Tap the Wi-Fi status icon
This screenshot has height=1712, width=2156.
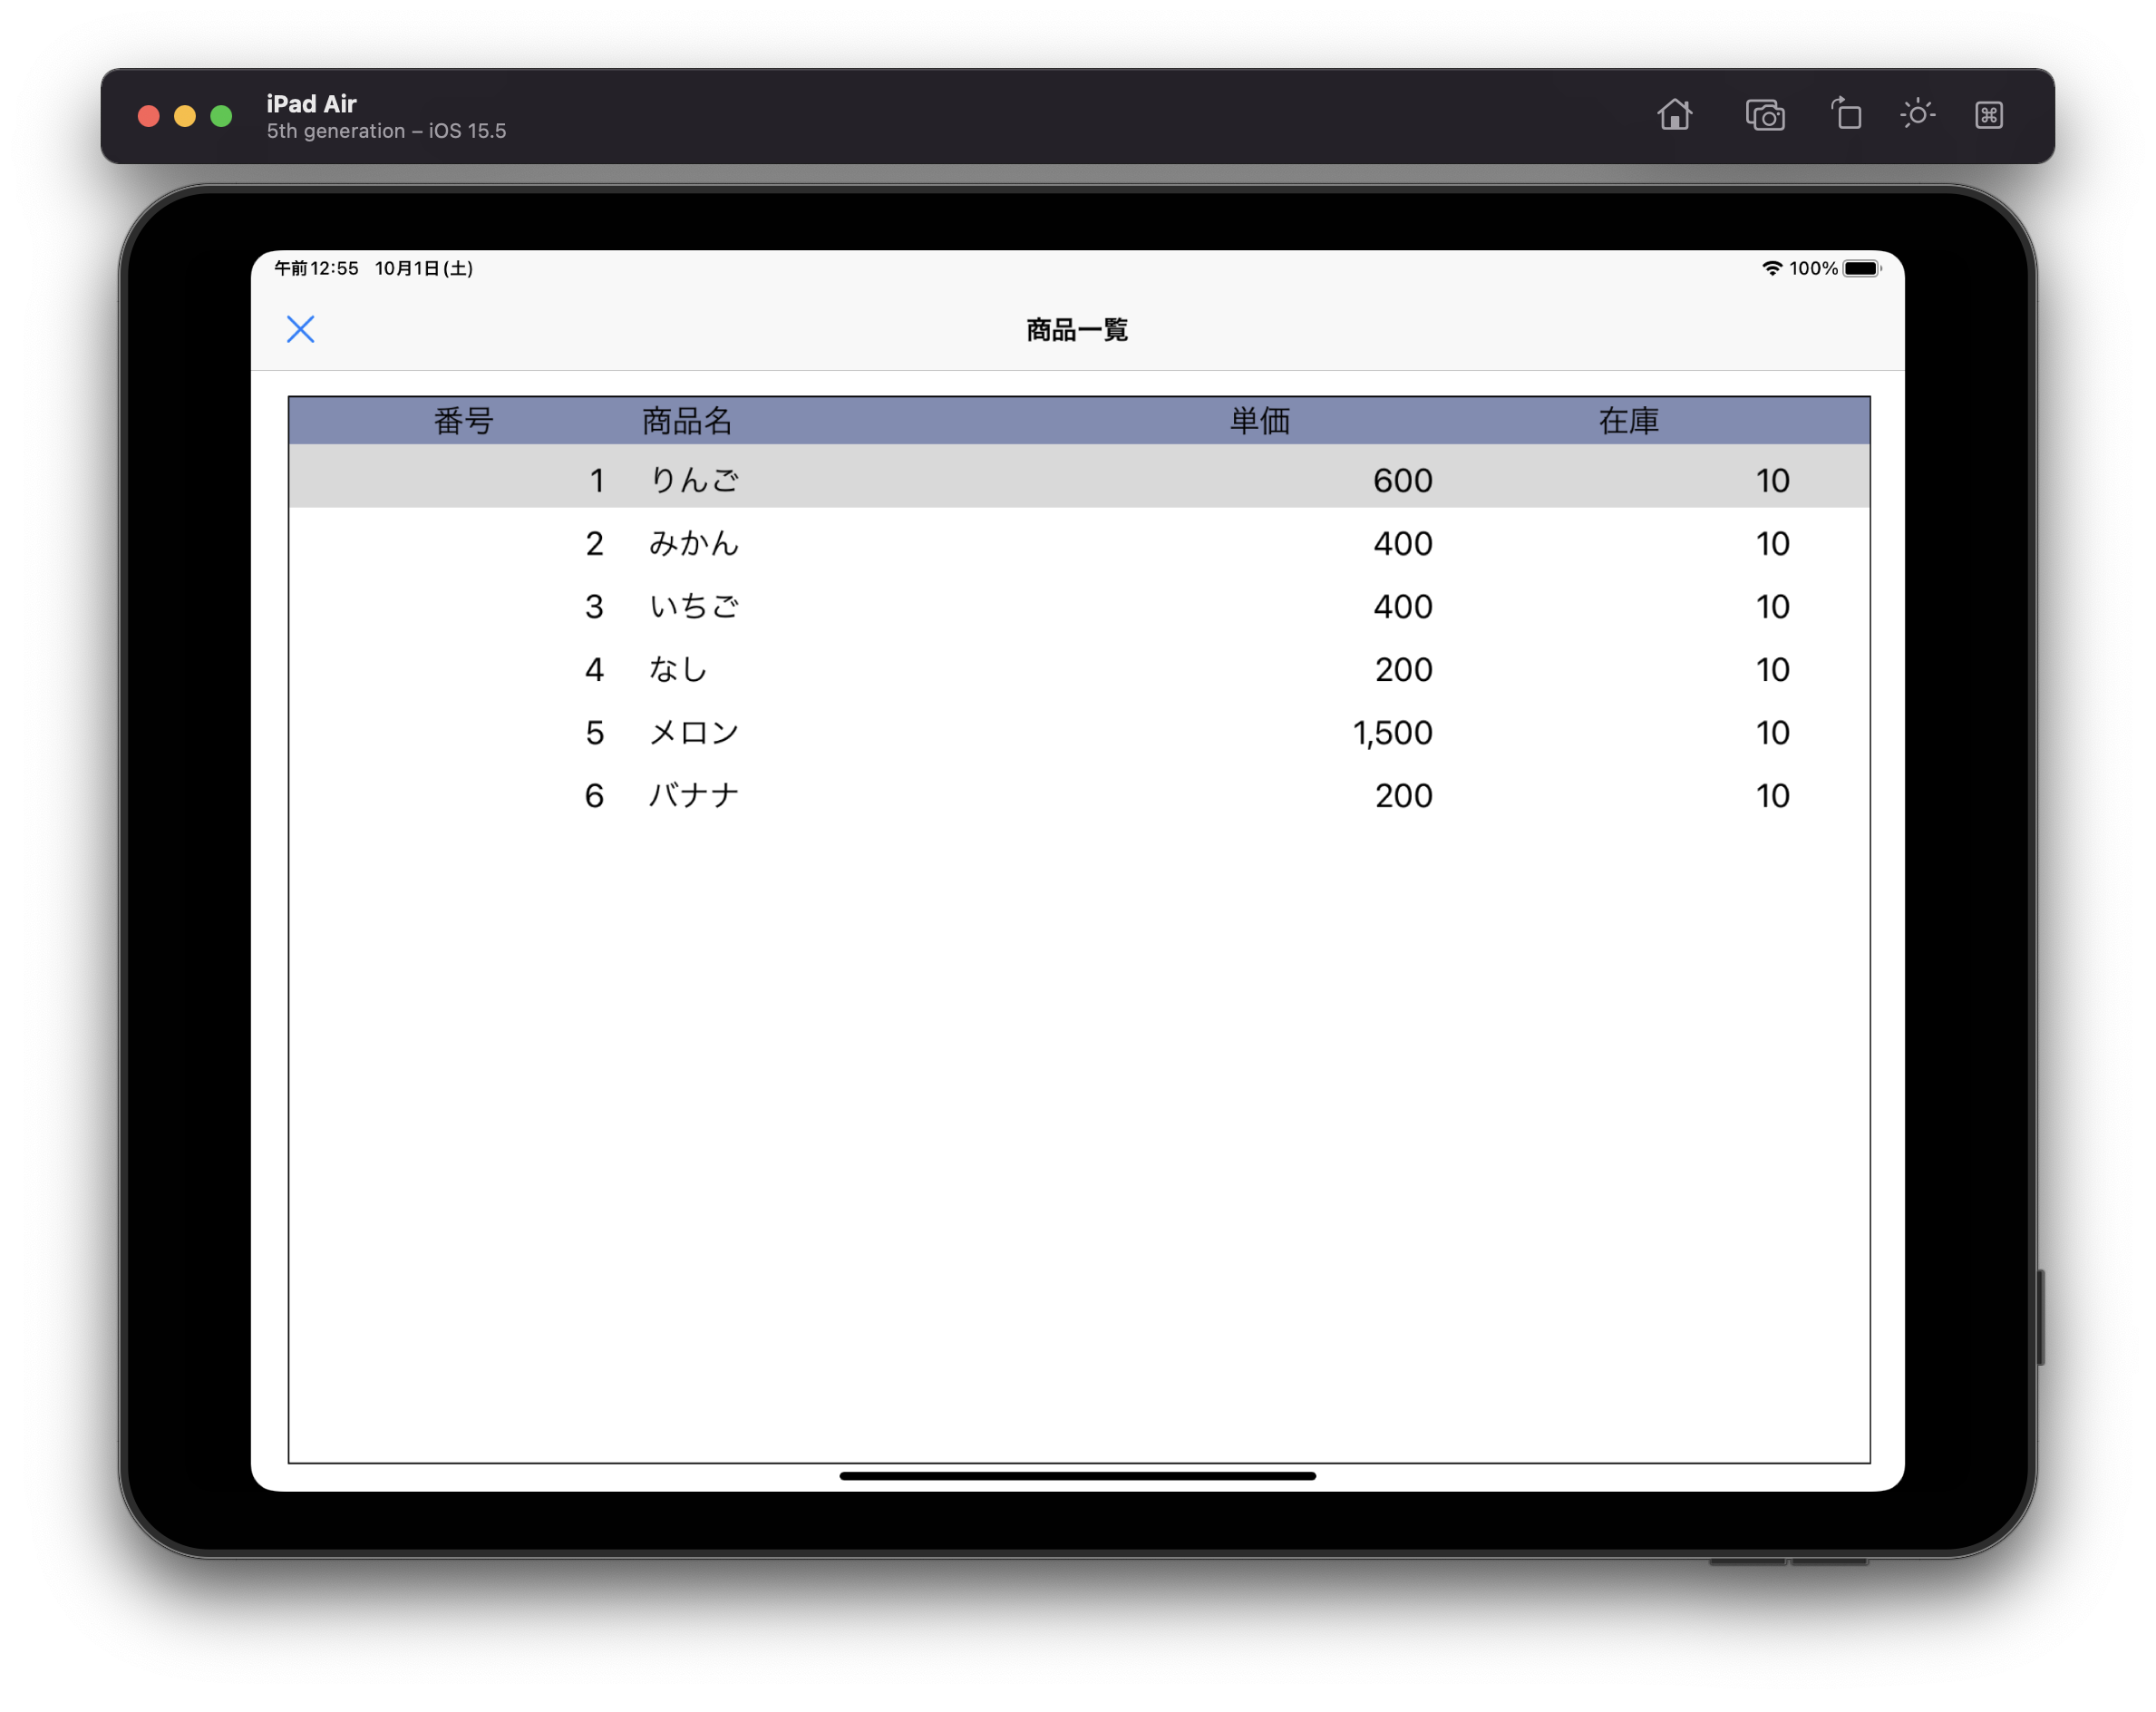click(1771, 268)
